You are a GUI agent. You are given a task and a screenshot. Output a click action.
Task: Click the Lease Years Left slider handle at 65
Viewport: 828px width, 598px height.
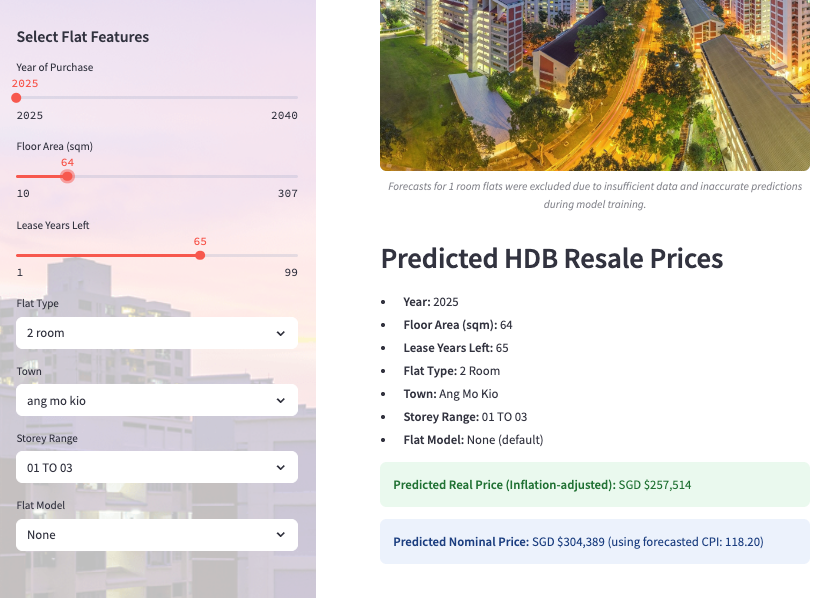200,255
